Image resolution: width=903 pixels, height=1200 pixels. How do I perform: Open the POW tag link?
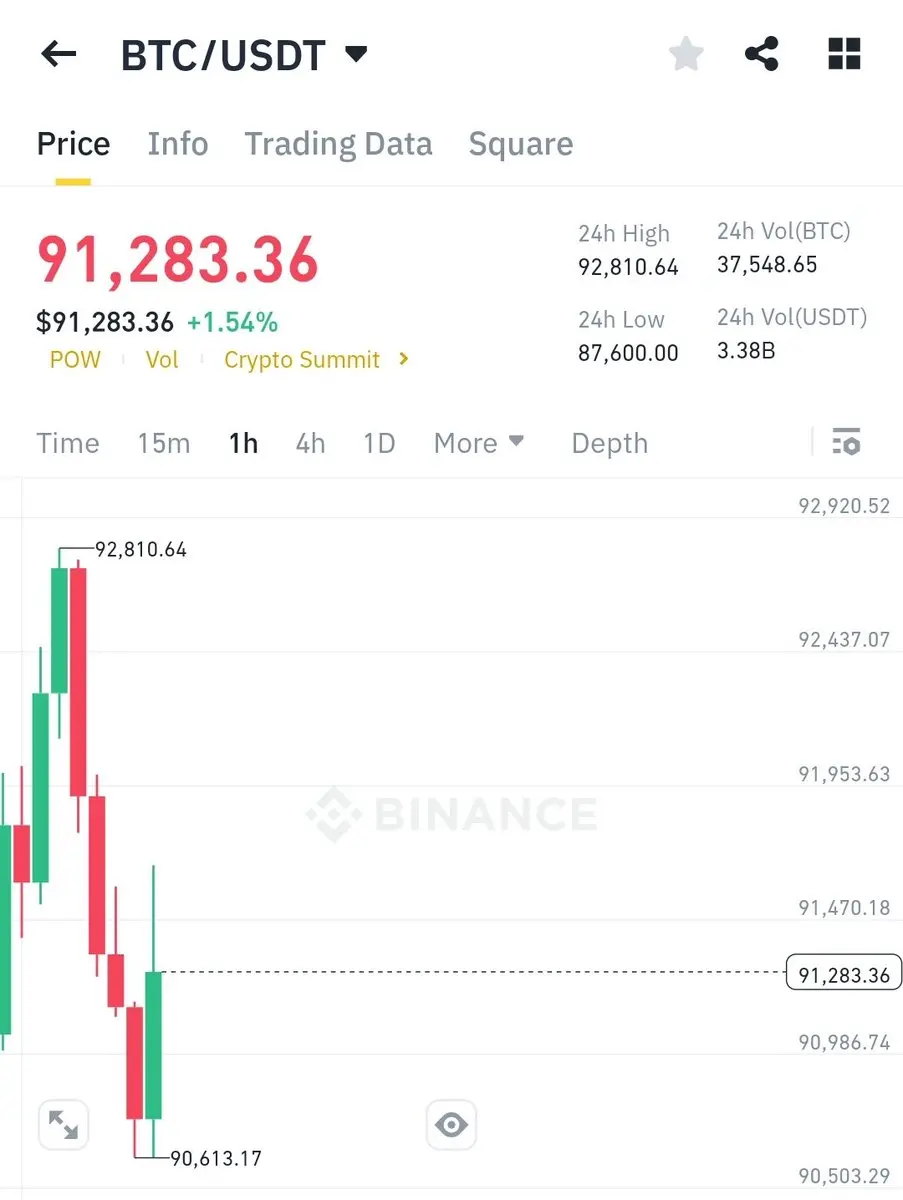coord(75,360)
